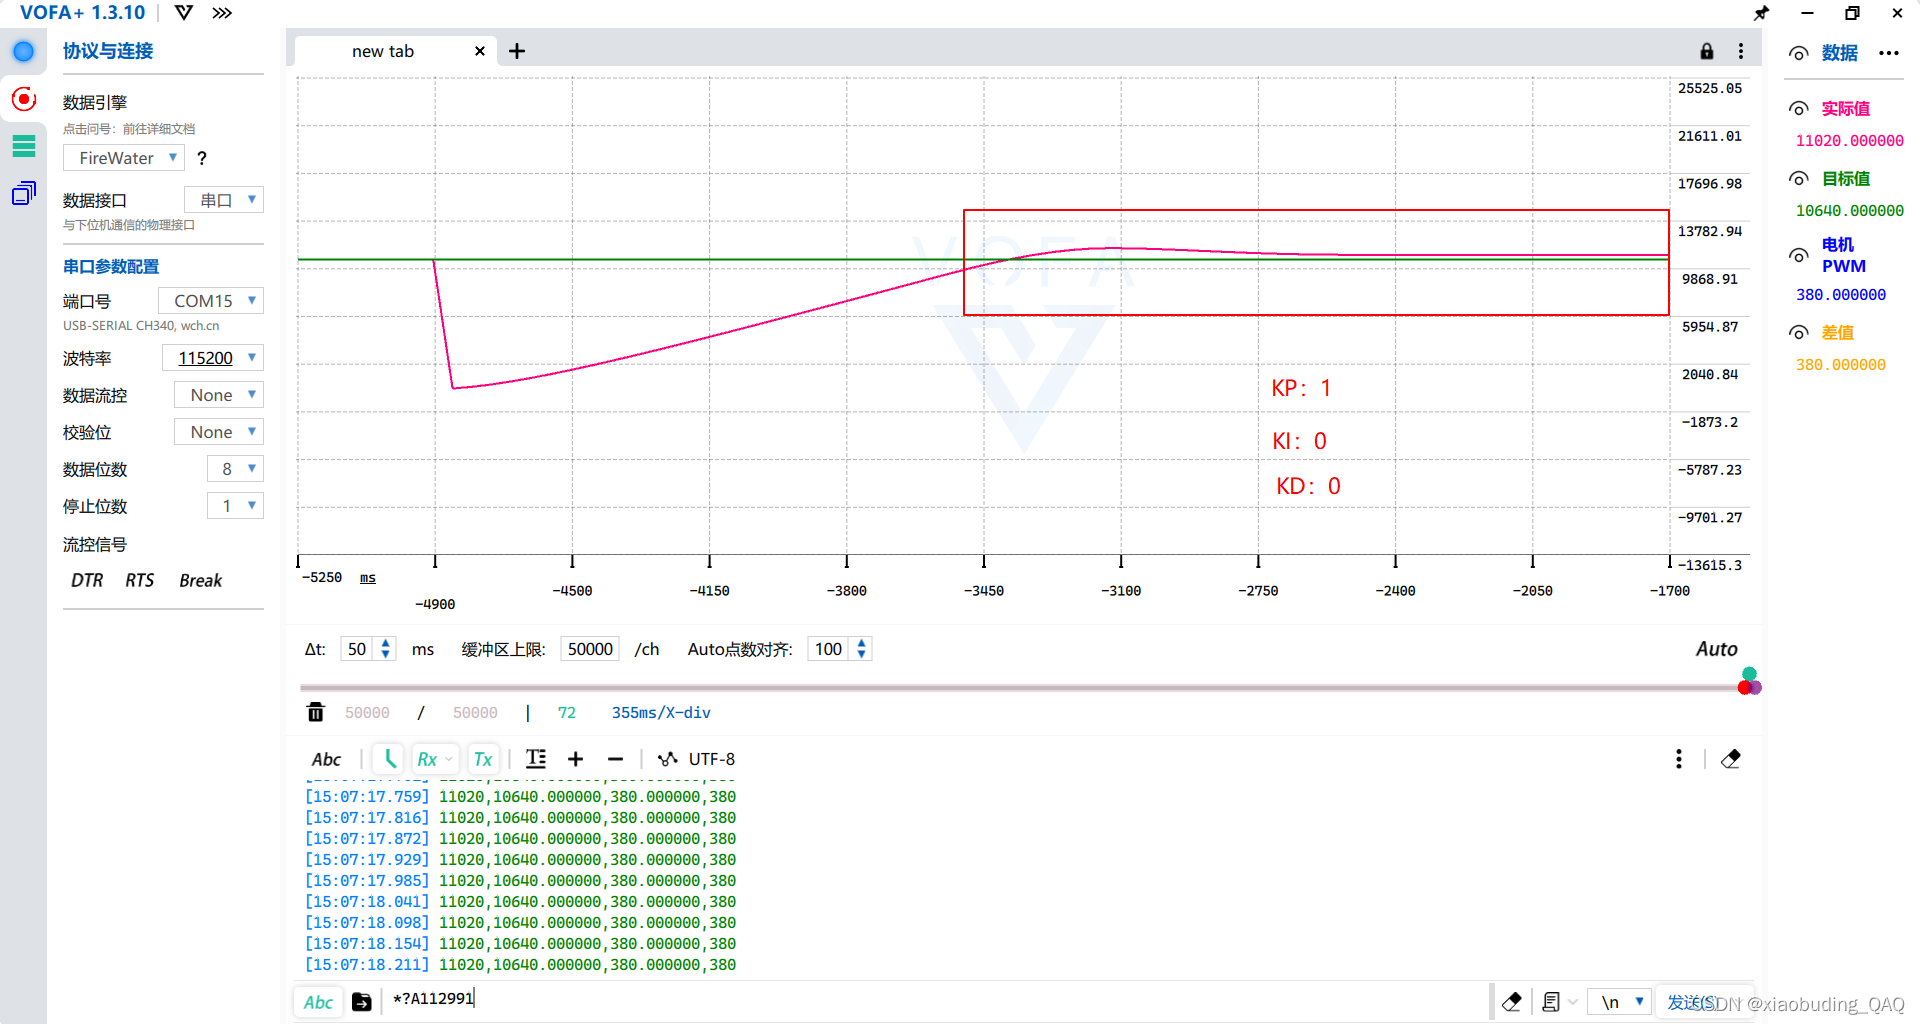Screen dimensions: 1920x1024
Task: Toggle the DTR flow control signal
Action: click(x=87, y=580)
